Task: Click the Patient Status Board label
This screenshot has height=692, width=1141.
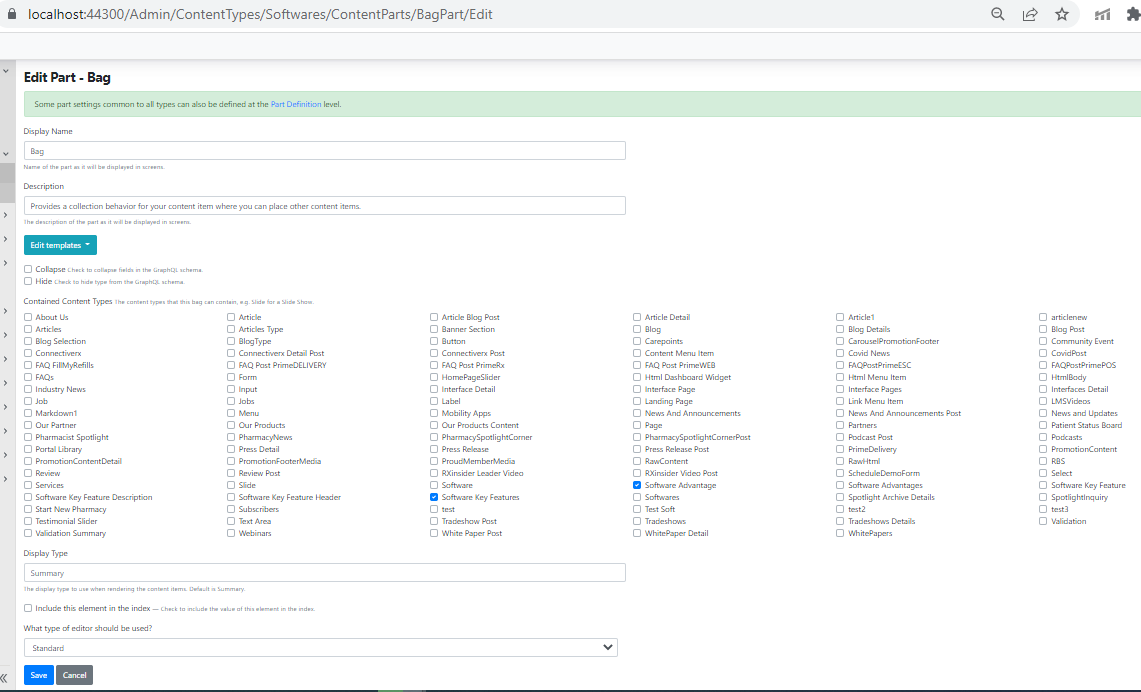Action: [x=1086, y=425]
